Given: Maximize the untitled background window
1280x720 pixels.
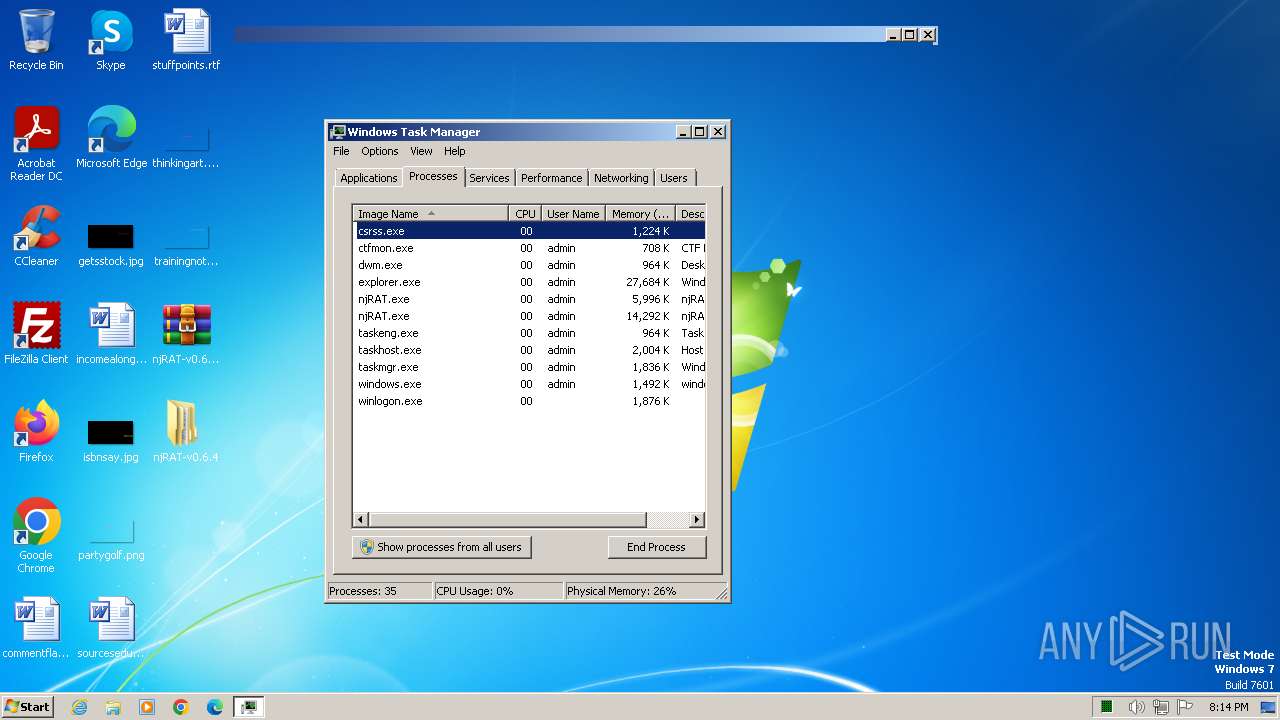Looking at the screenshot, I should click(909, 35).
